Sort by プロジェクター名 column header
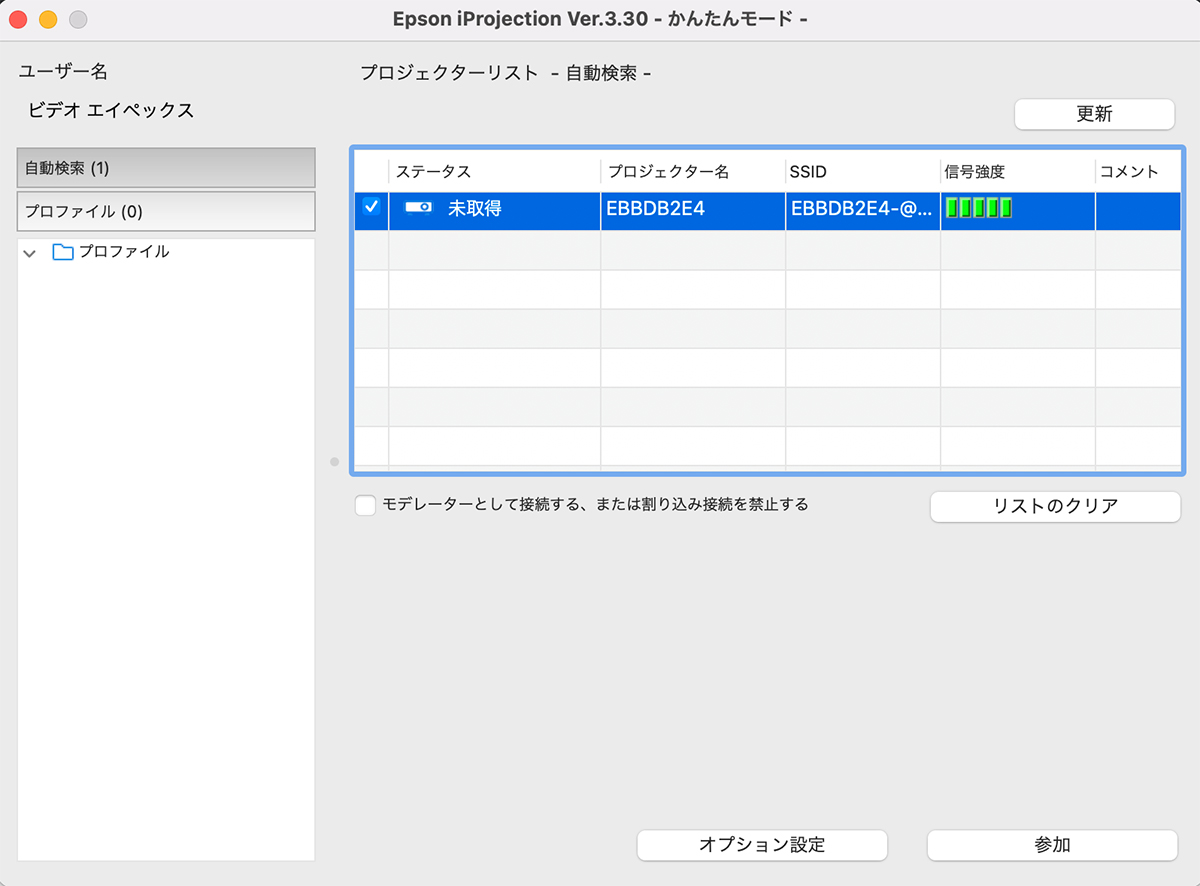 pyautogui.click(x=693, y=171)
